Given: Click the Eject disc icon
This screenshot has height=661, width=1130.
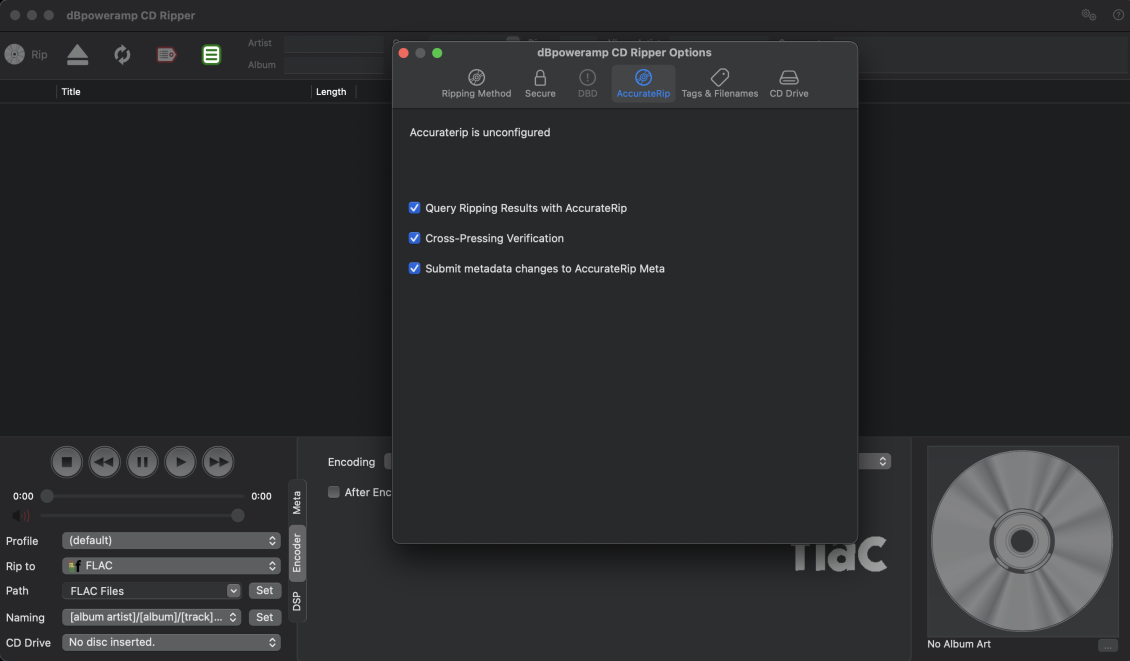Looking at the screenshot, I should click(77, 55).
